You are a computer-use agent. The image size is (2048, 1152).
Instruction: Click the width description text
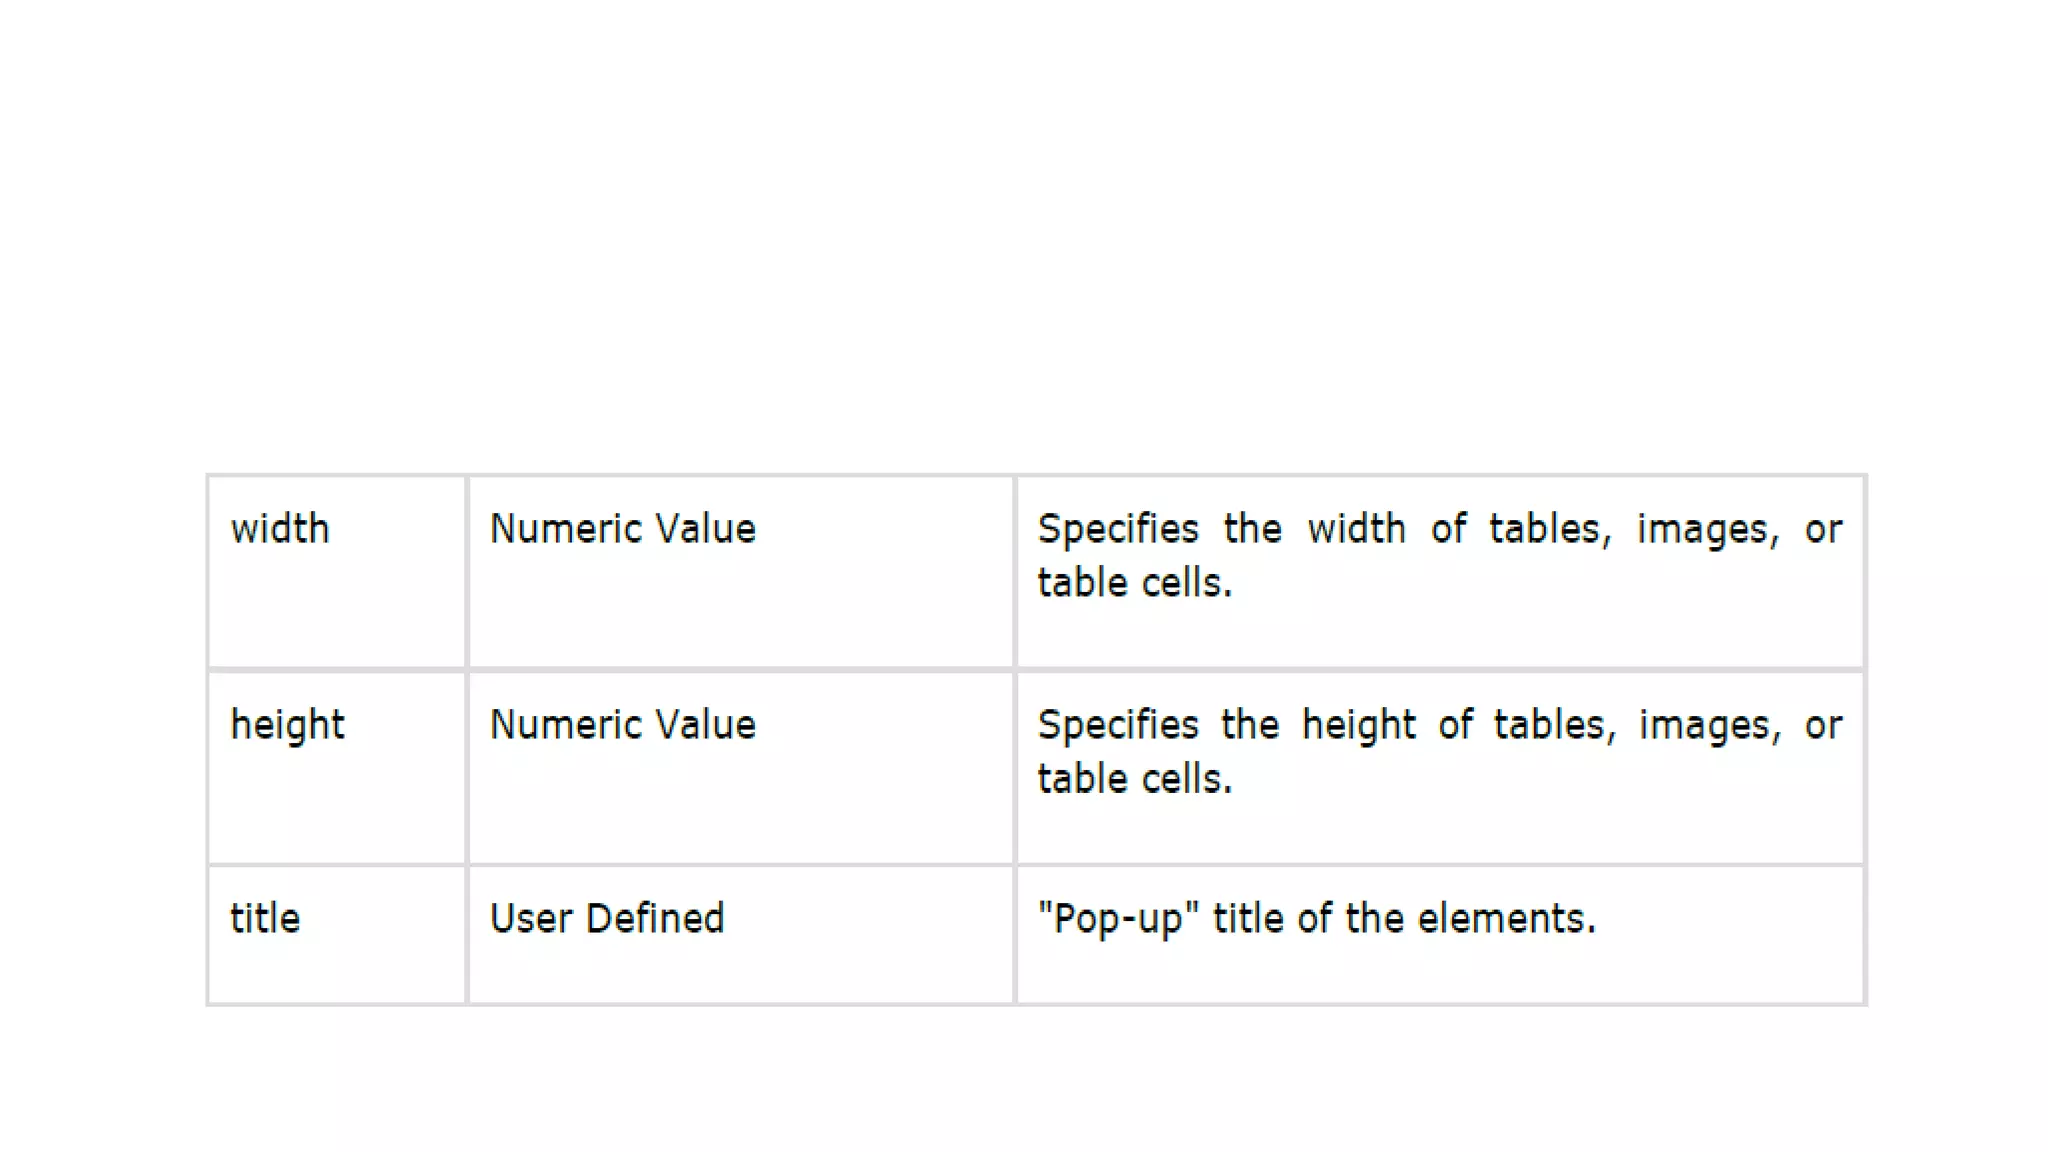pos(1439,555)
